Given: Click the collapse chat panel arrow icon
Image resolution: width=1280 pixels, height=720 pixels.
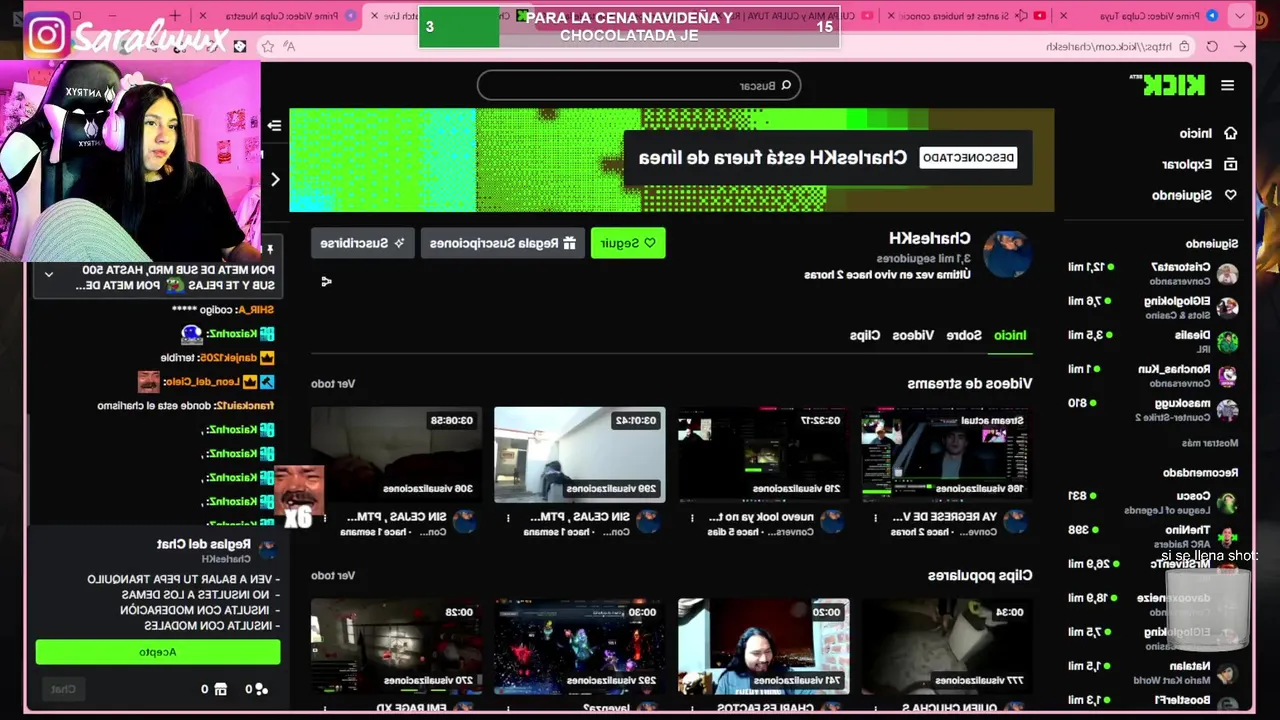Looking at the screenshot, I should (x=274, y=125).
